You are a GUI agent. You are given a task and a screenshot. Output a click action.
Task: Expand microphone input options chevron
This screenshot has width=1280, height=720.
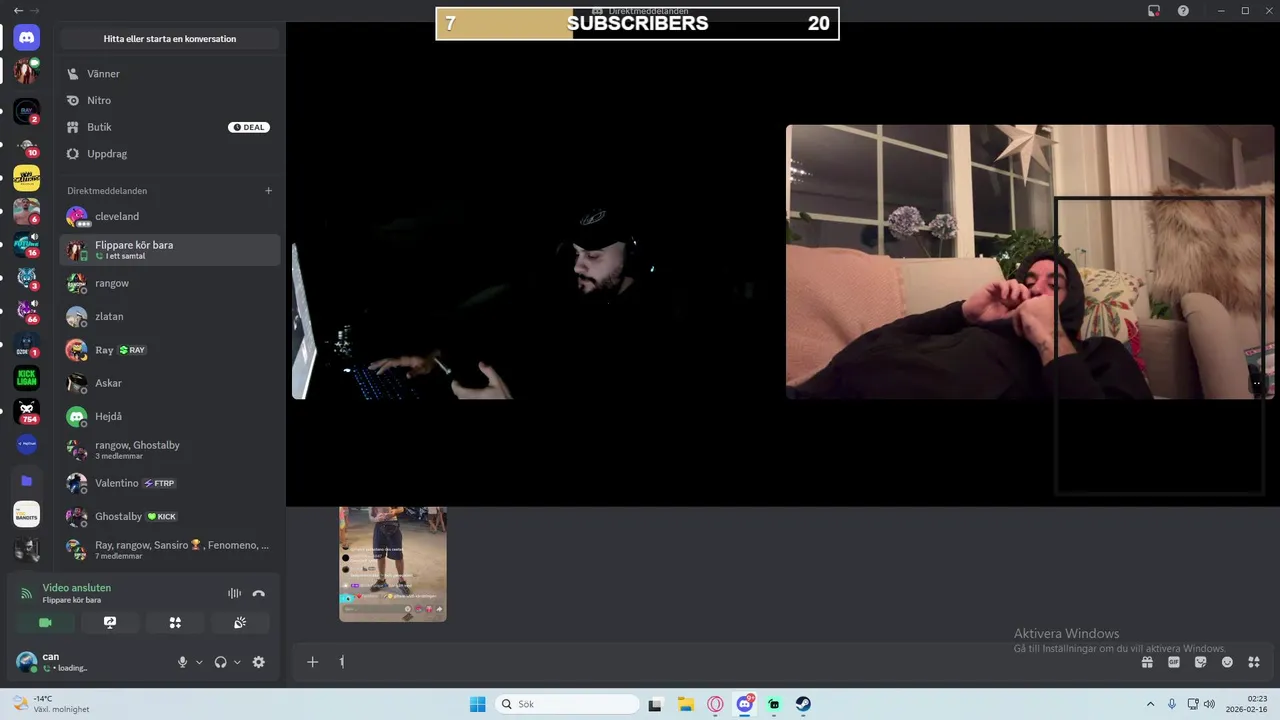tap(199, 662)
